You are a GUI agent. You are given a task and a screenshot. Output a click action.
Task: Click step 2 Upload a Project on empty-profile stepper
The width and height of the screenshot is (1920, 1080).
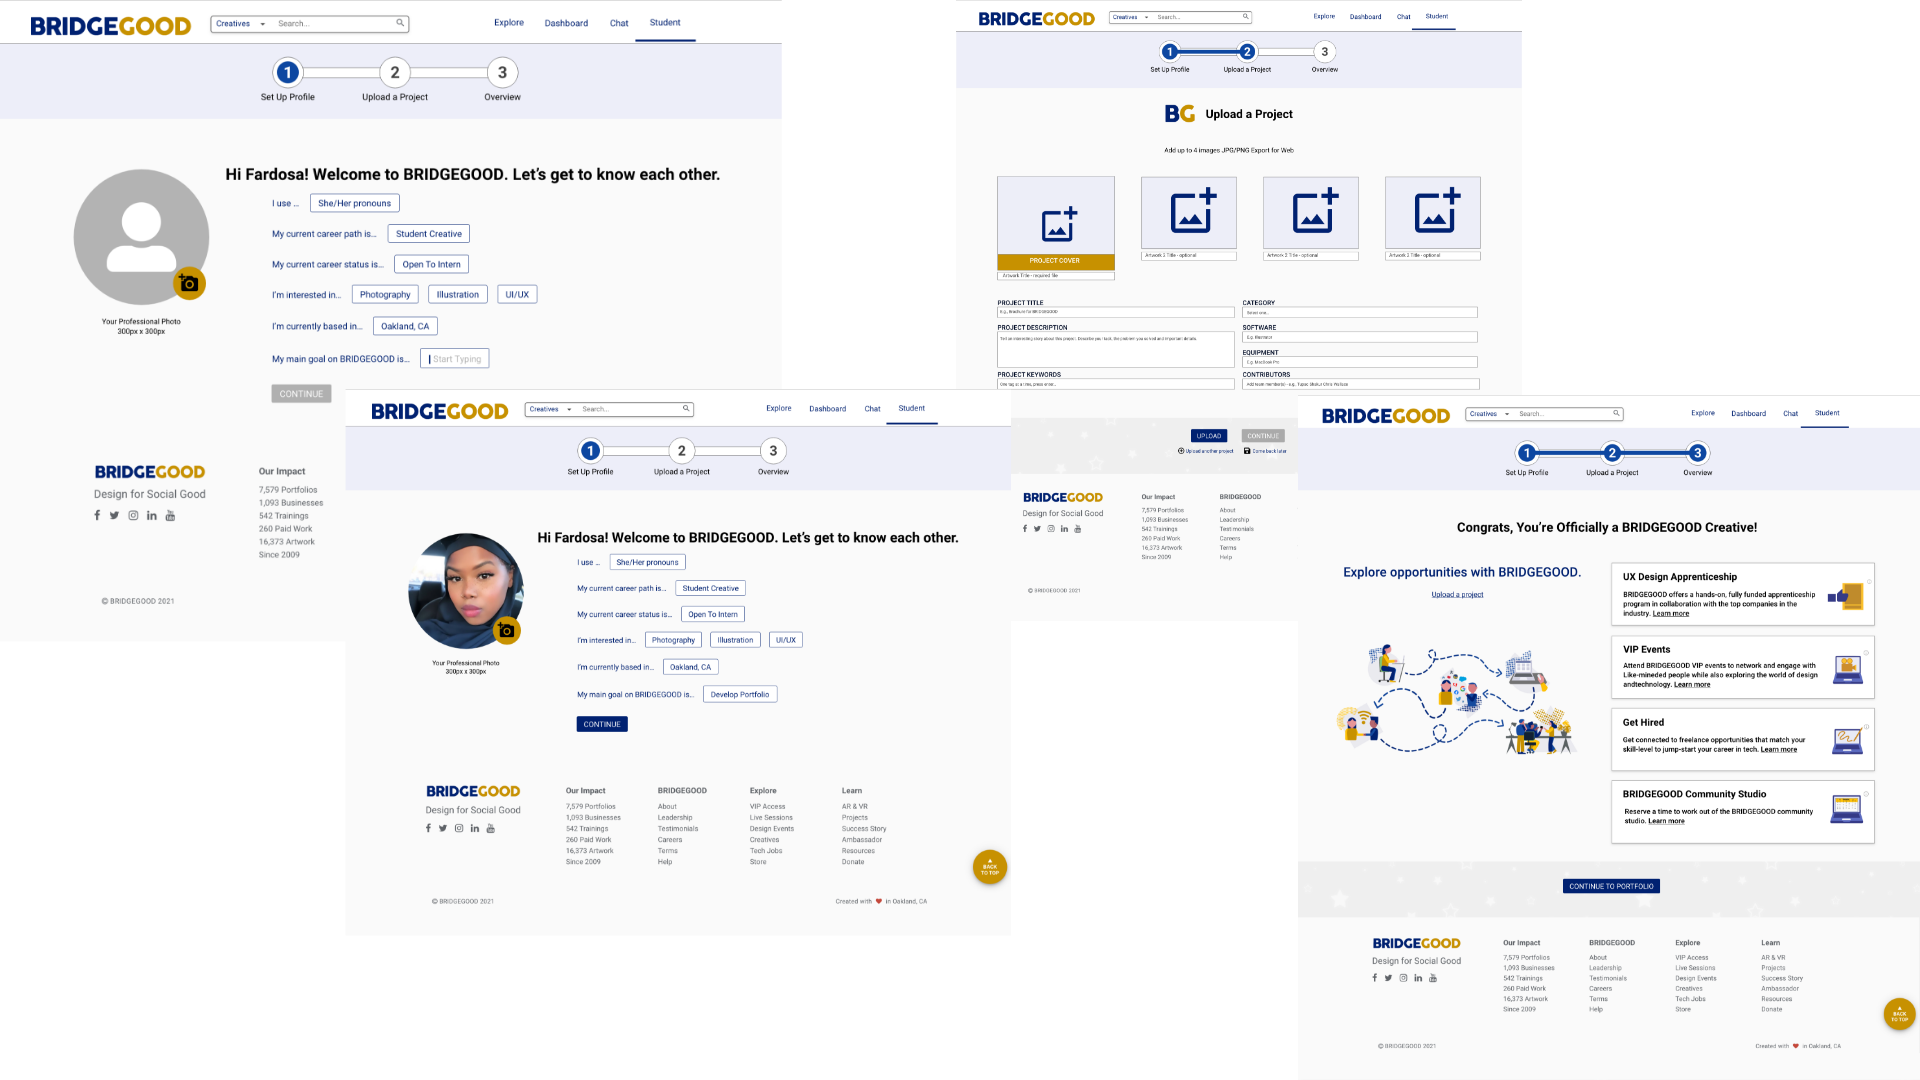point(395,80)
